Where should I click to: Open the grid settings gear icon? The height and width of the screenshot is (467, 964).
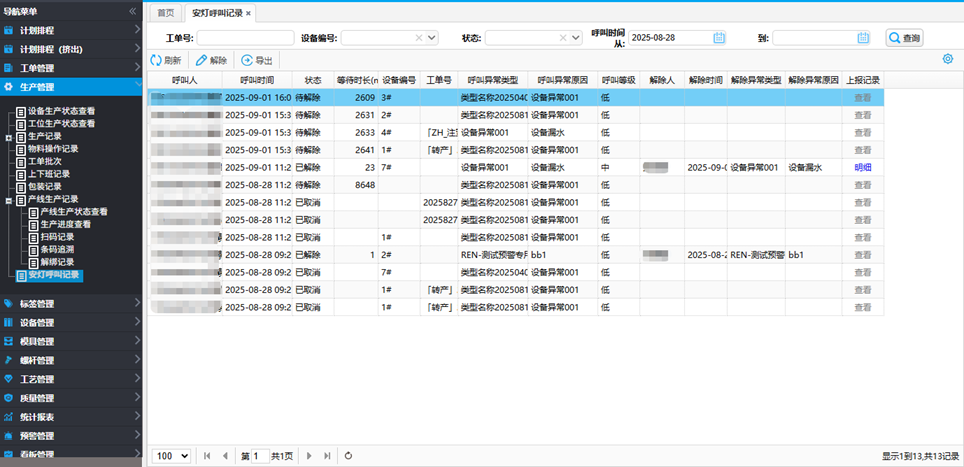[x=948, y=59]
